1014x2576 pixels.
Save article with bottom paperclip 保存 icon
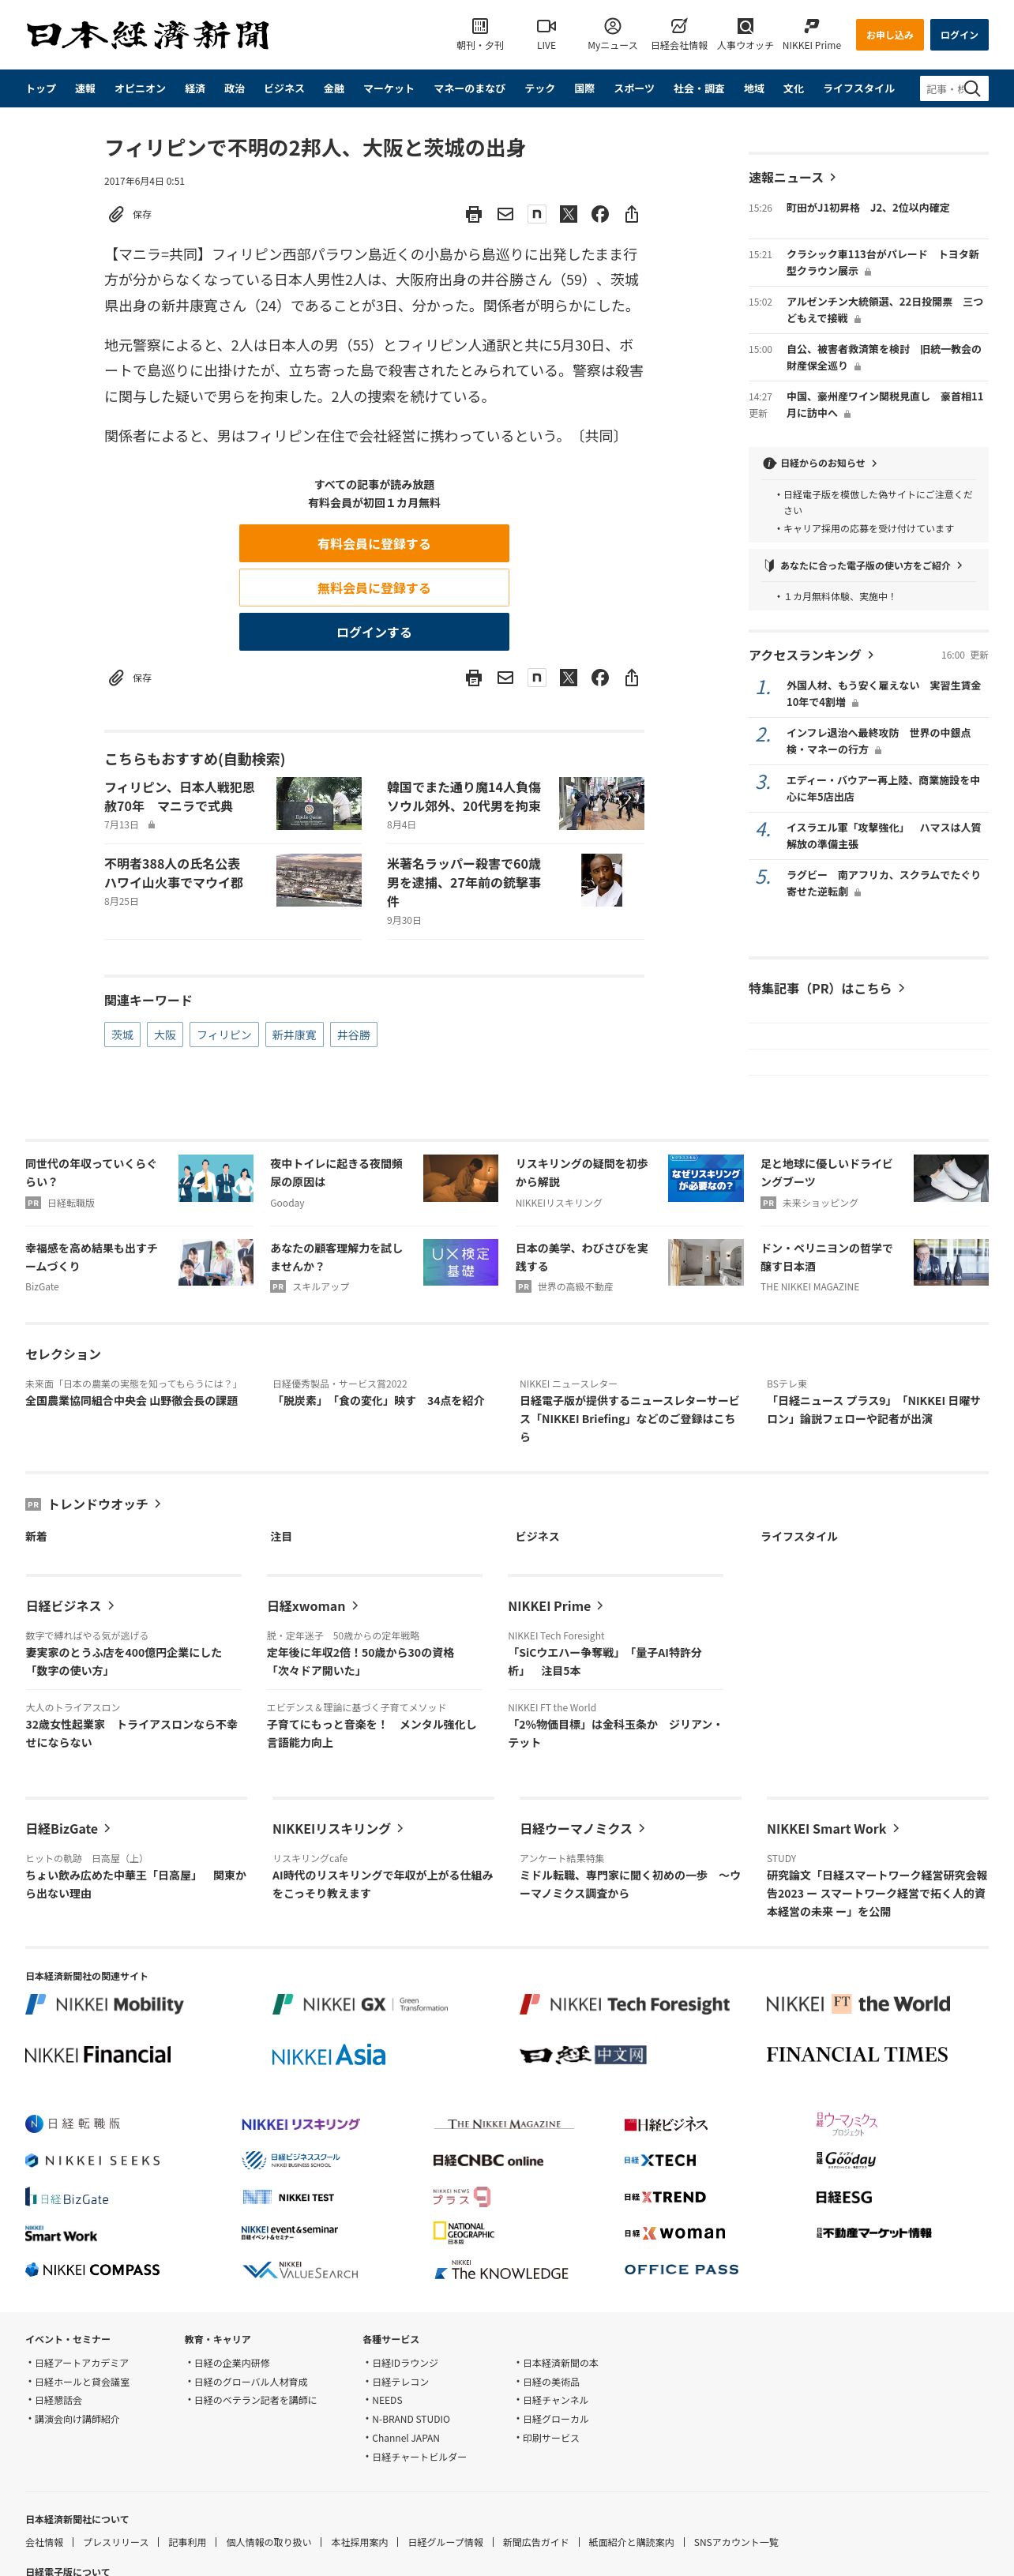click(130, 678)
